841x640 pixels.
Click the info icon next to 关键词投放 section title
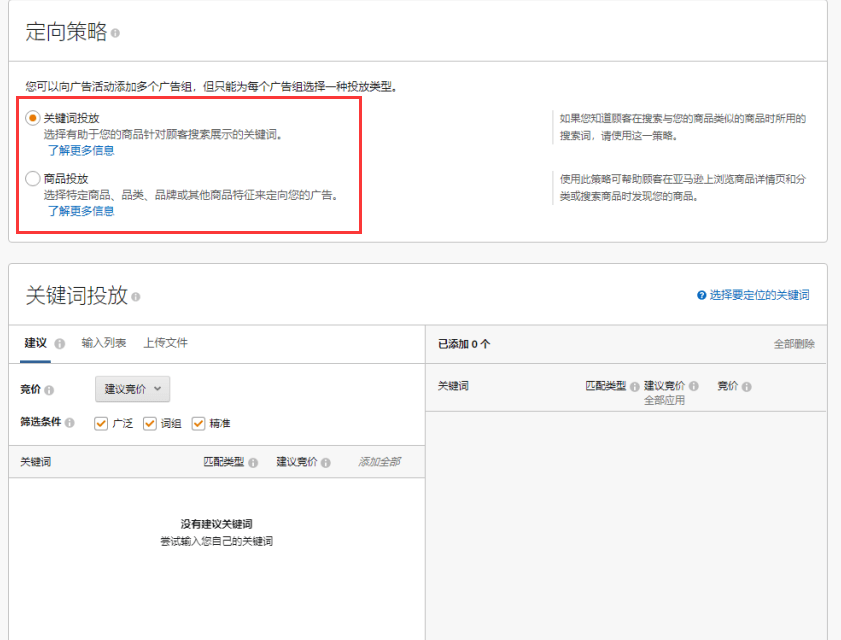(x=136, y=297)
